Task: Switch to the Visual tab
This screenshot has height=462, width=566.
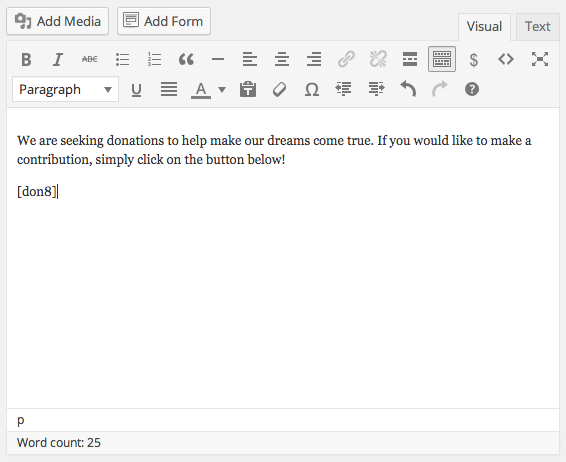Action: tap(484, 27)
